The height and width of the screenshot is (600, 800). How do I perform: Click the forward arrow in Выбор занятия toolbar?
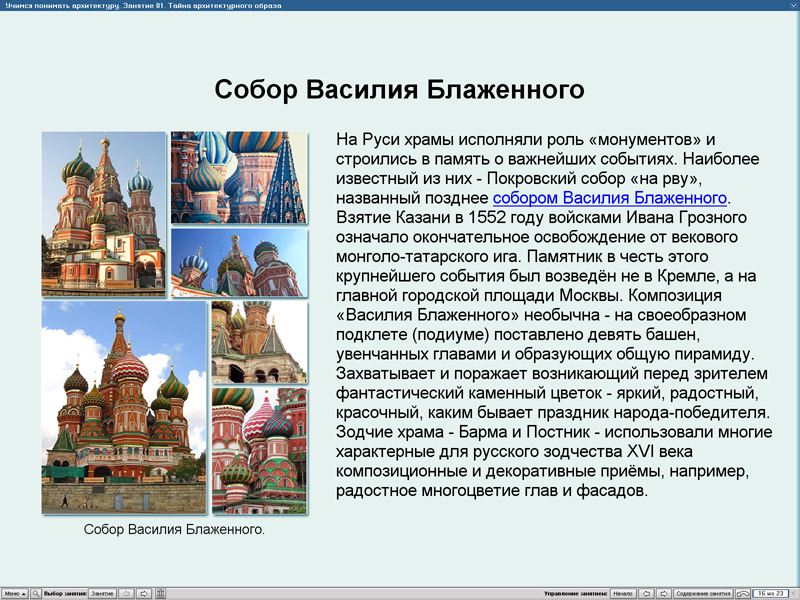[x=145, y=593]
